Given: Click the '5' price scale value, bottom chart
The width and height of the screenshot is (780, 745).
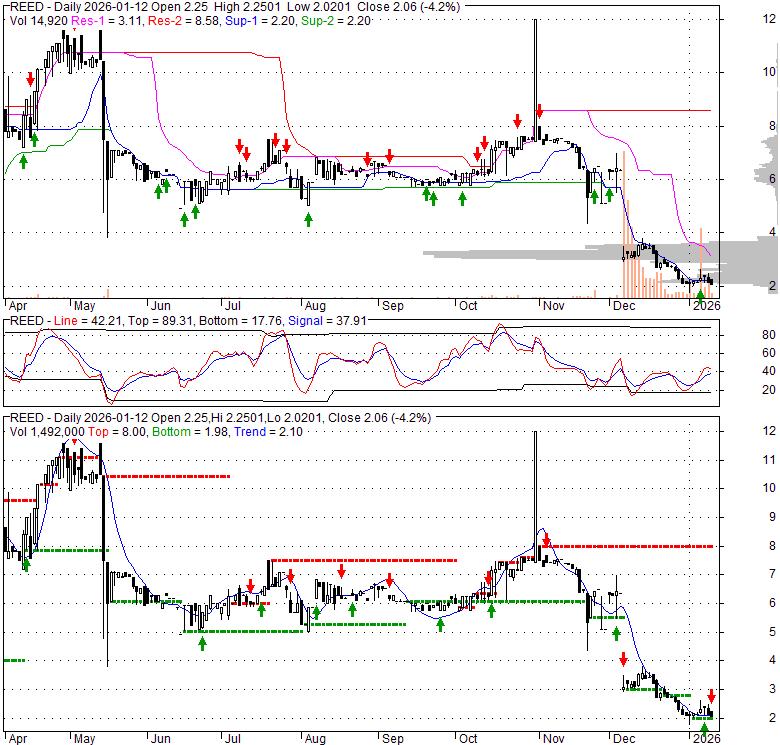Looking at the screenshot, I should click(x=773, y=632).
